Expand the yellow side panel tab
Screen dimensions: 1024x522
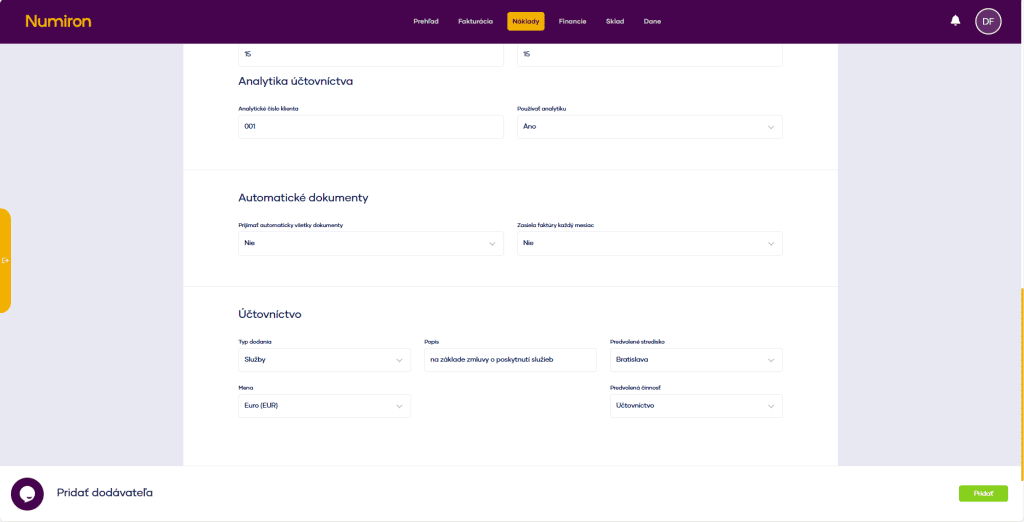(x=6, y=260)
